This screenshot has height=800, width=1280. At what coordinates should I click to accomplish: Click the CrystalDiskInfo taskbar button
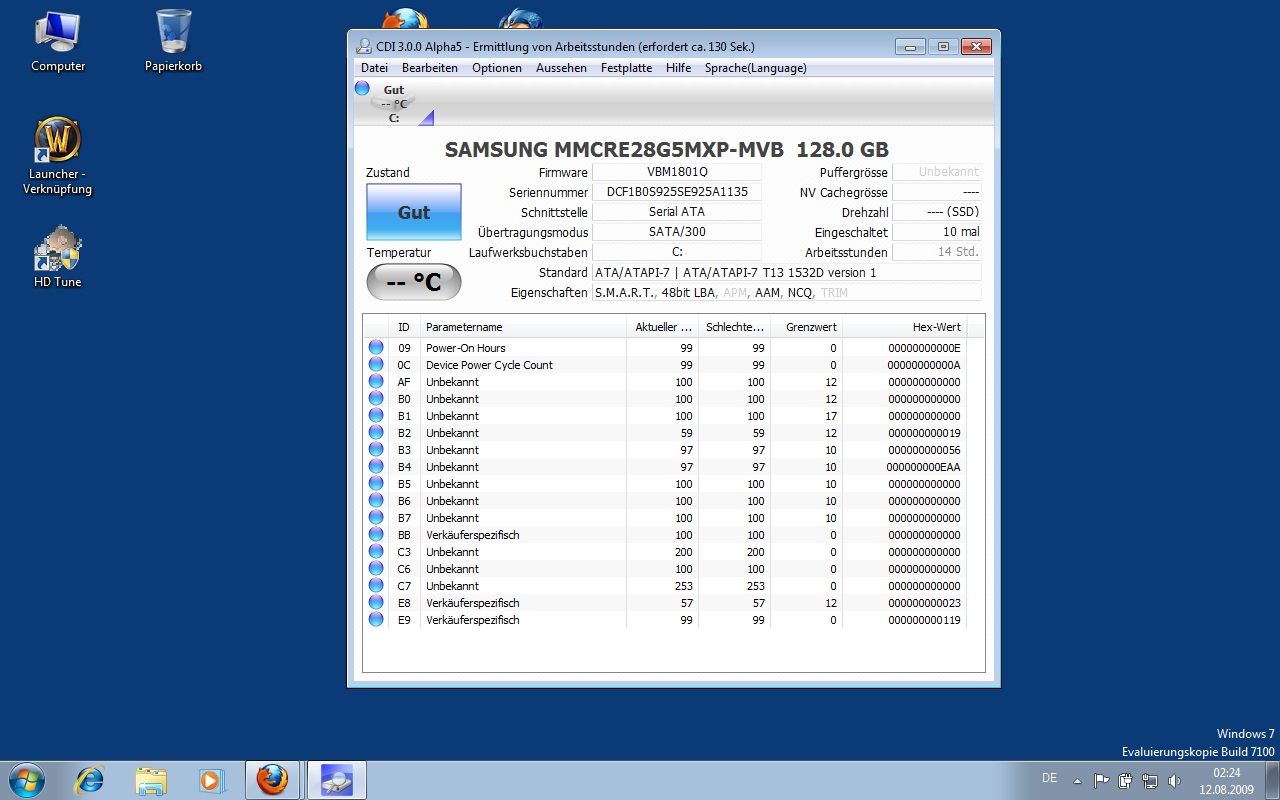[x=336, y=779]
